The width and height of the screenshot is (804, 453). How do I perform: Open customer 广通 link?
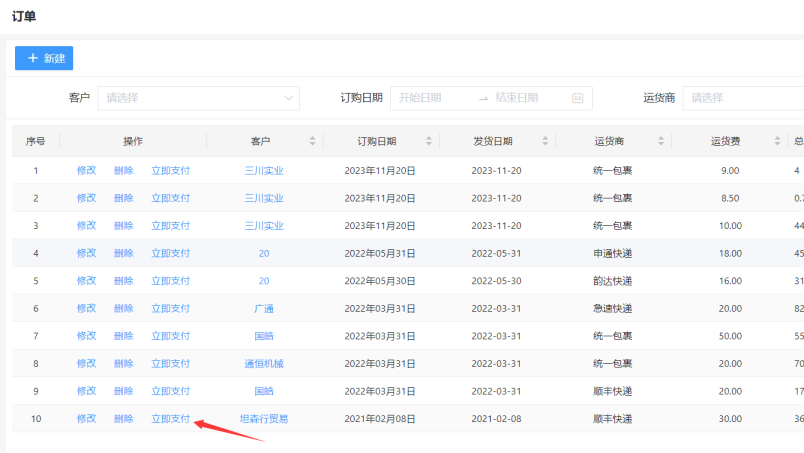pos(264,309)
